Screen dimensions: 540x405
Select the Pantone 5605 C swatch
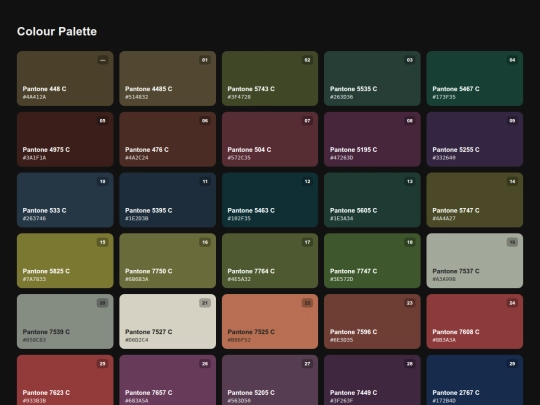(372, 200)
